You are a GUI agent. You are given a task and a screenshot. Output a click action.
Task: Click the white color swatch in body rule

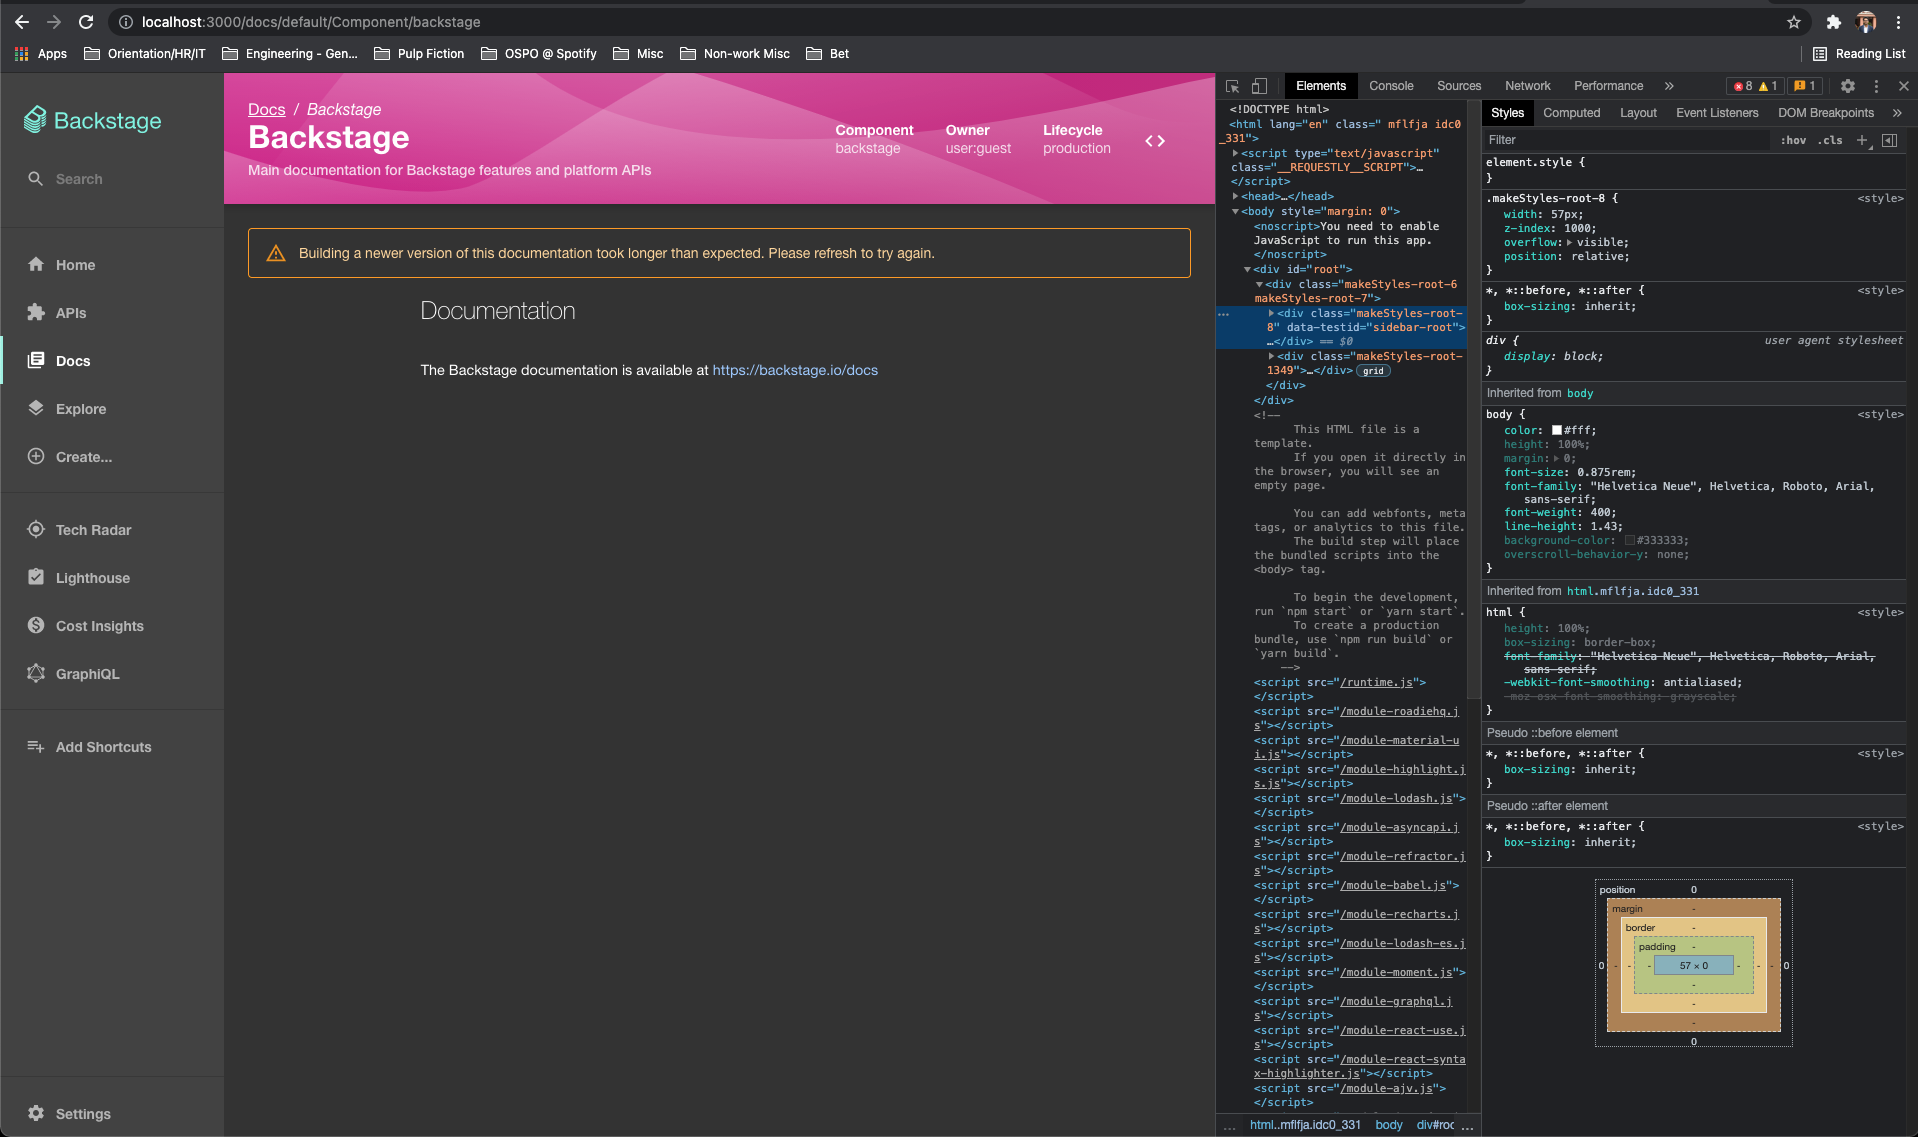coord(1557,430)
